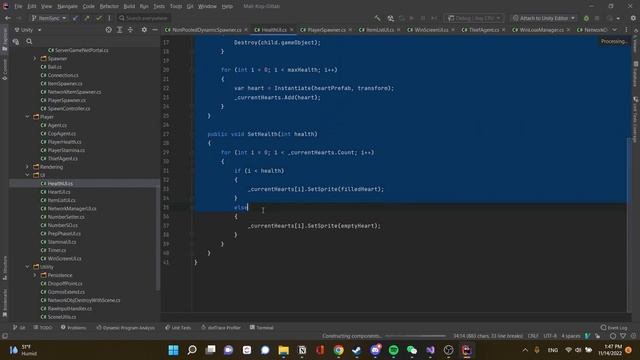Click the Git push arrow icon
This screenshot has width=640, height=360.
point(87,18)
